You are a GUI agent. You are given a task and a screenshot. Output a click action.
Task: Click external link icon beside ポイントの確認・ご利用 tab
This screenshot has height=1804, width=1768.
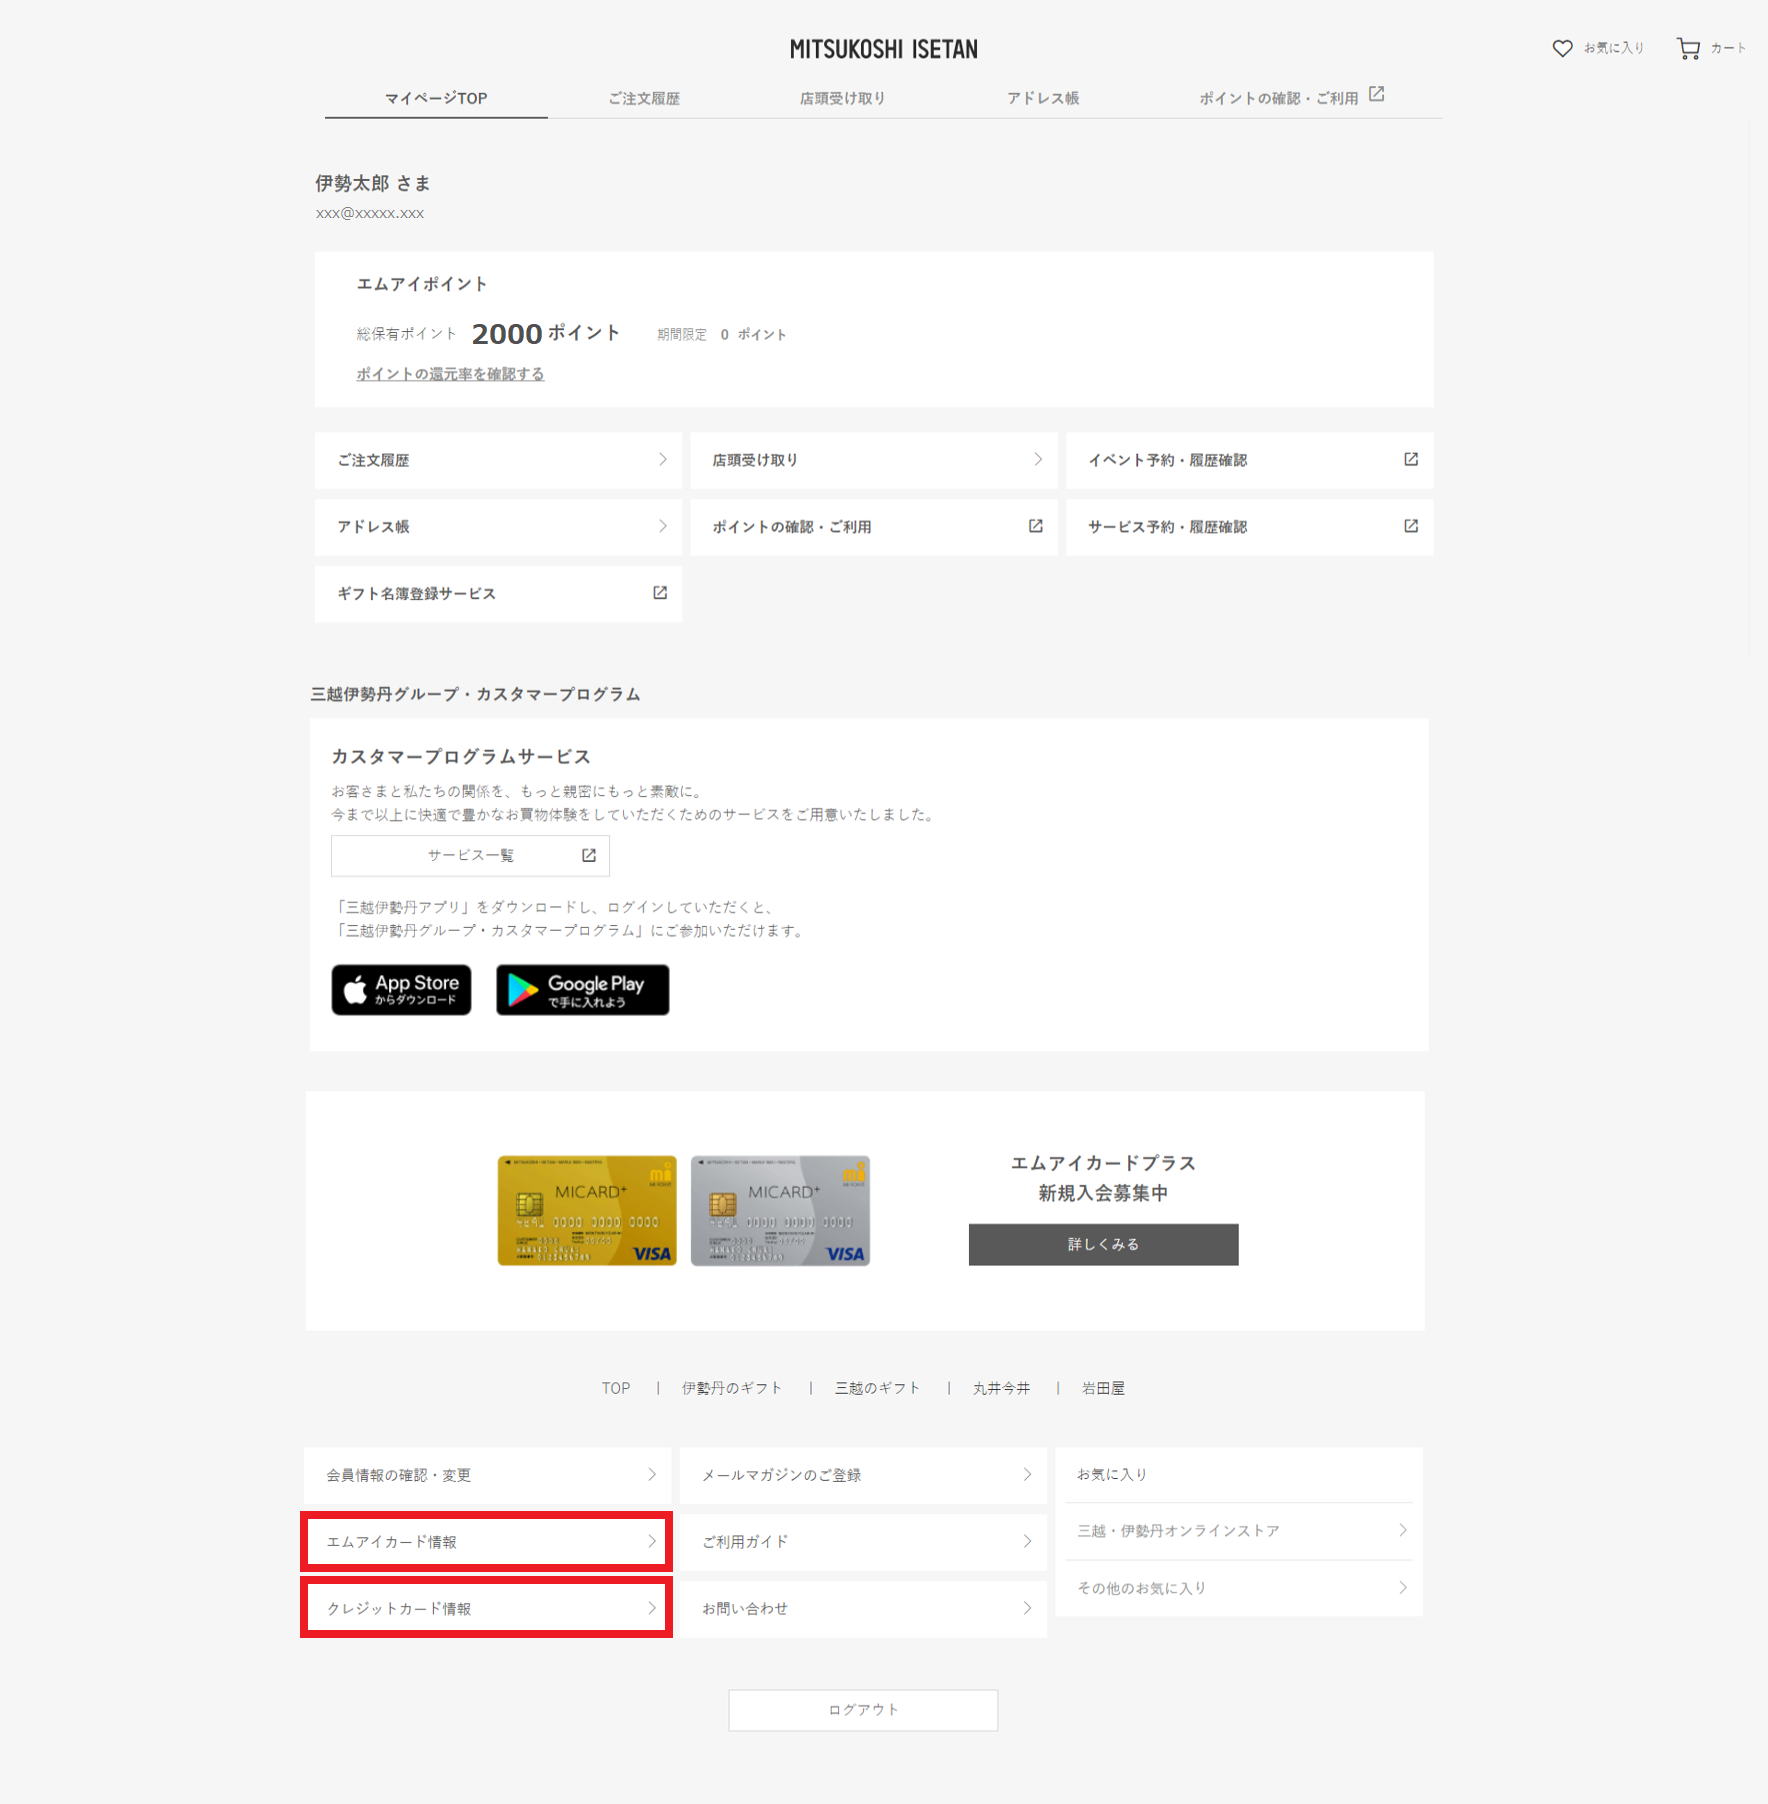click(x=1376, y=94)
